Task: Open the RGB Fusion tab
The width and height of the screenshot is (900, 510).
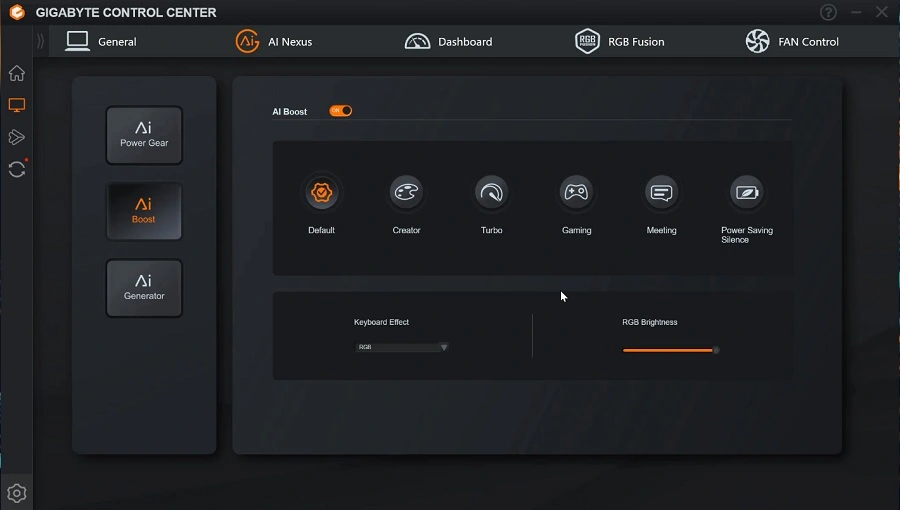Action: point(619,41)
